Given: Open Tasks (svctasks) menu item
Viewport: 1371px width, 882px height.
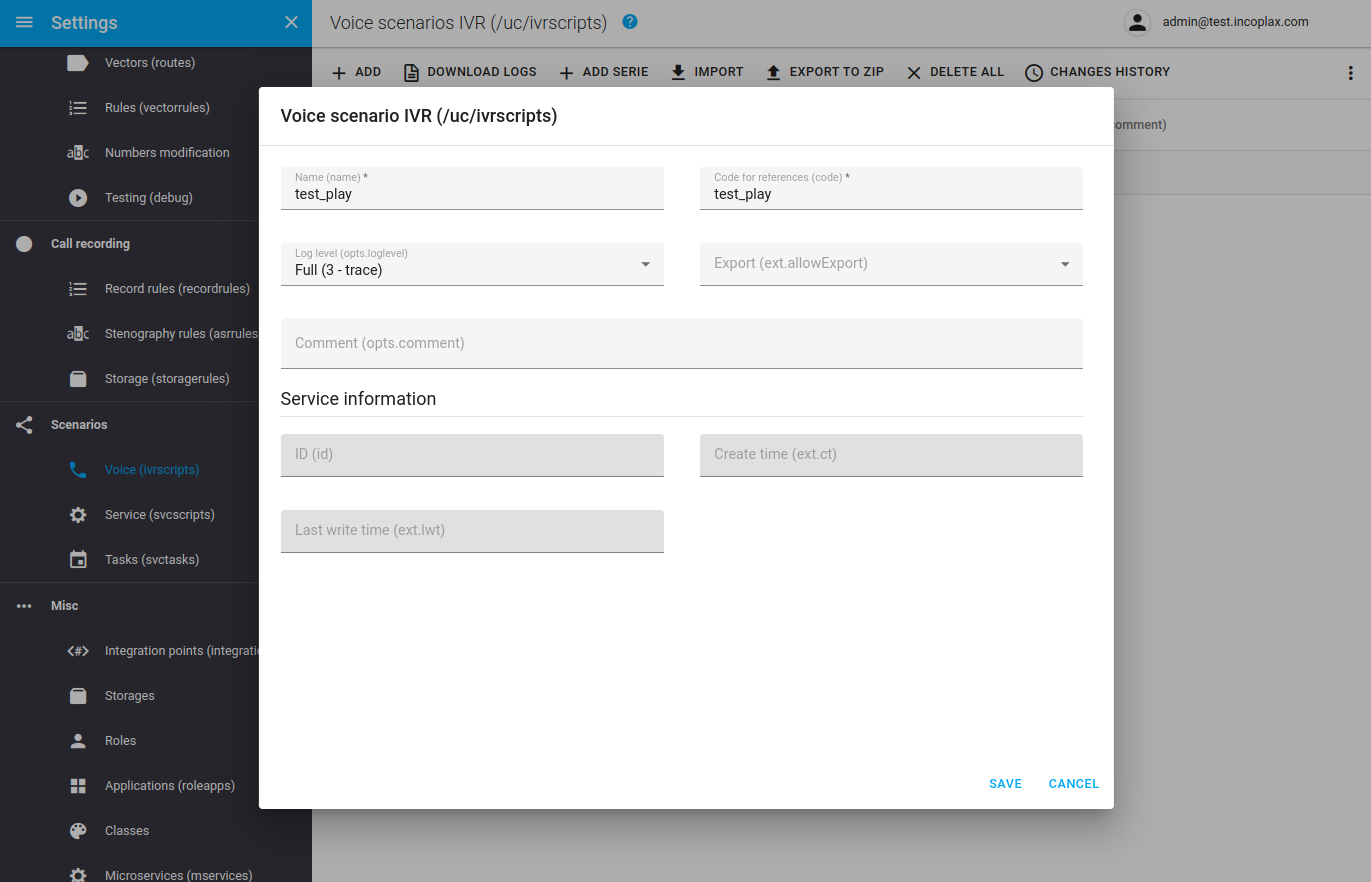Looking at the screenshot, I should (152, 560).
